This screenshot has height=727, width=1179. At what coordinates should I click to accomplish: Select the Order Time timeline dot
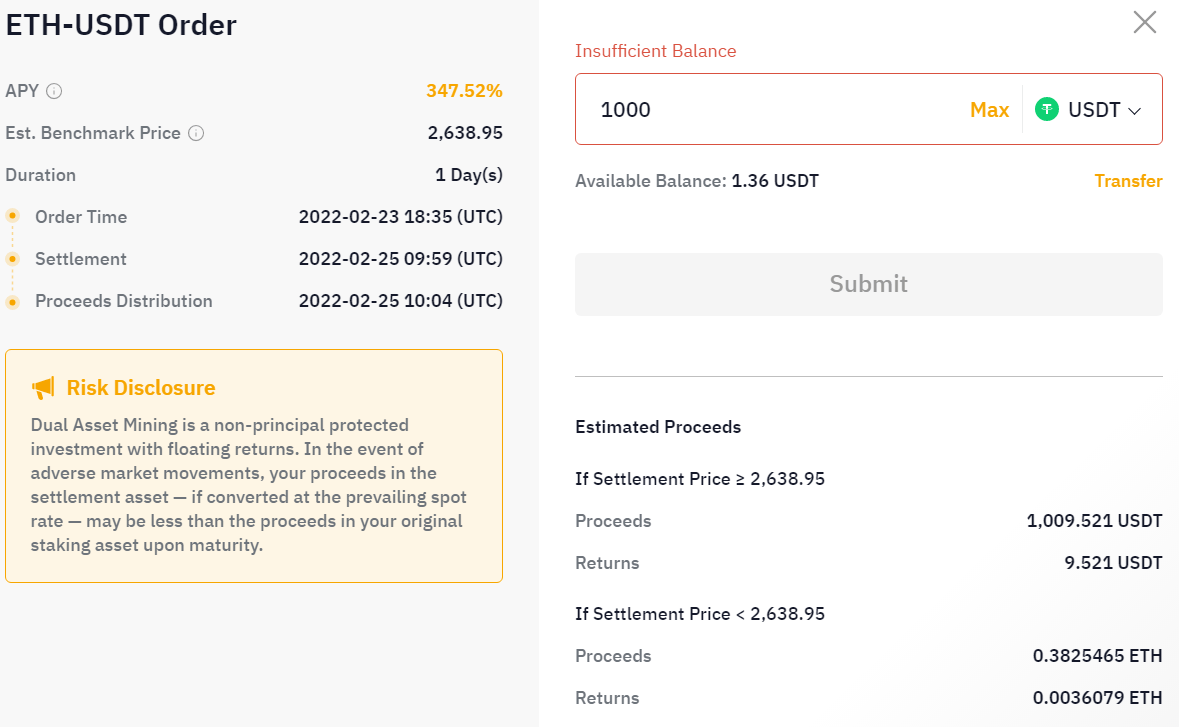coord(12,216)
